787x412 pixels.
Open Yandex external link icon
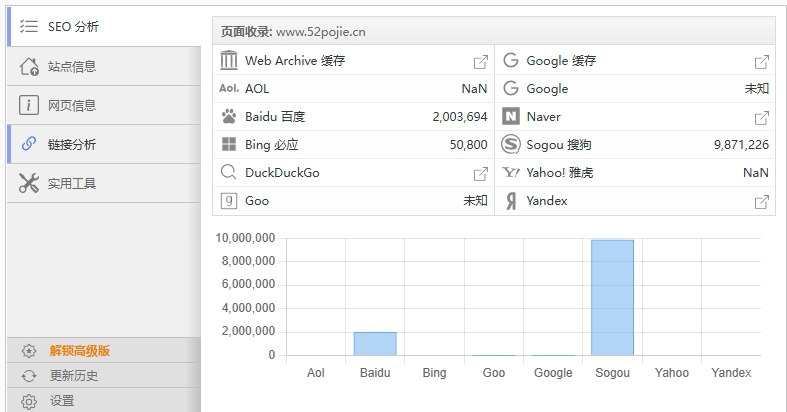tap(761, 202)
